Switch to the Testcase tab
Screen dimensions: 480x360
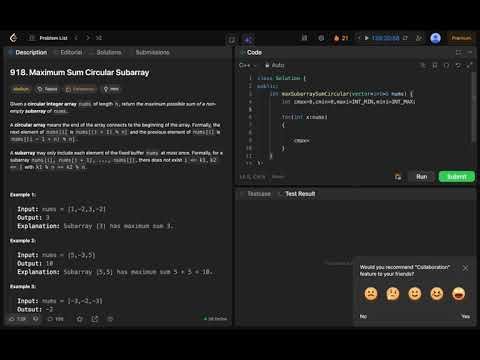255,194
